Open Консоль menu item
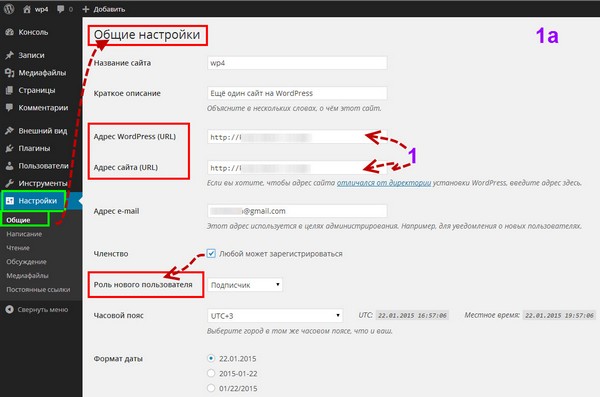Image resolution: width=600 pixels, height=397 pixels. [33, 32]
